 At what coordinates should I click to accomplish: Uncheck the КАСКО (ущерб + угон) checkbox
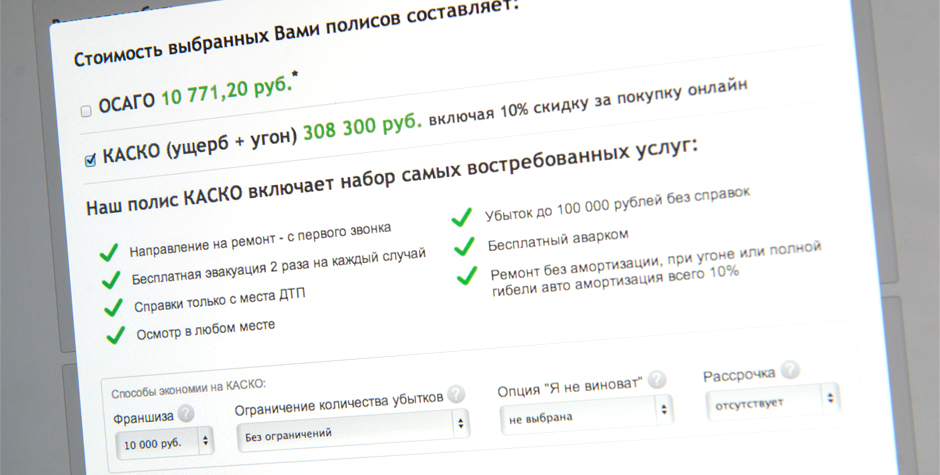(x=90, y=159)
